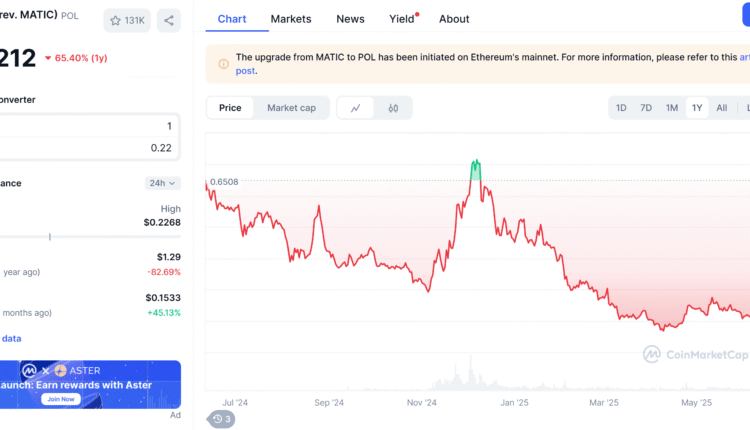Set chart range to 7D
750x430 pixels.
646,108
